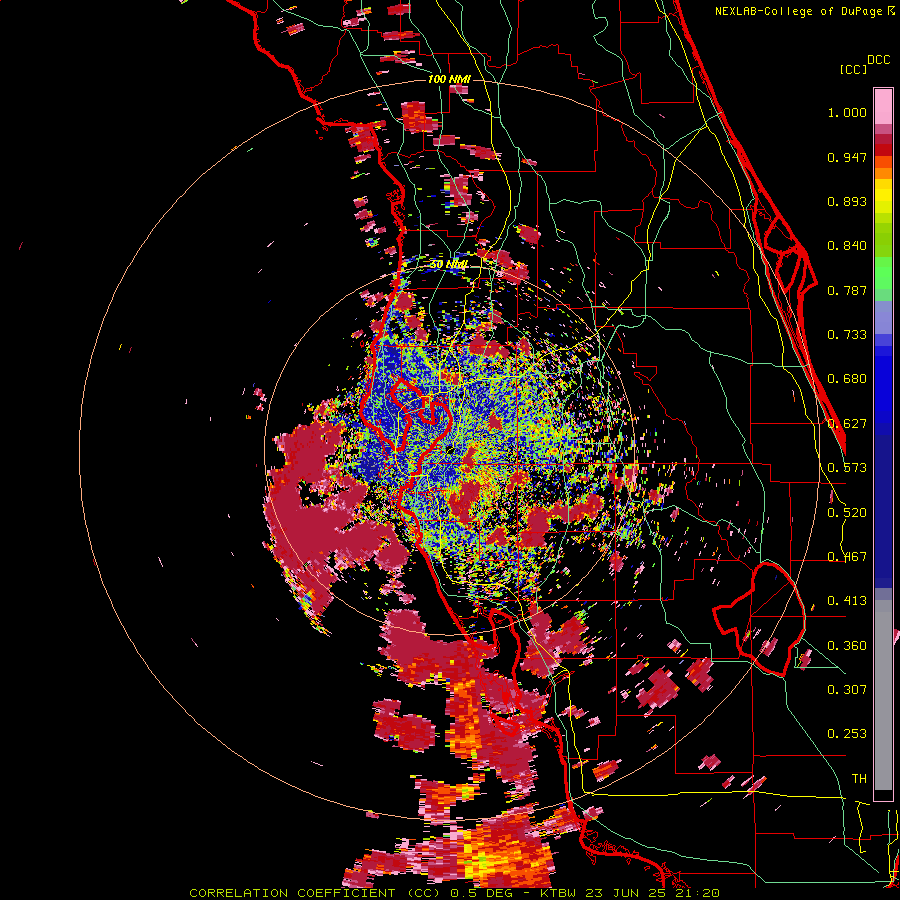900x900 pixels.
Task: Click the yellow segment of the color scale
Action: (883, 197)
